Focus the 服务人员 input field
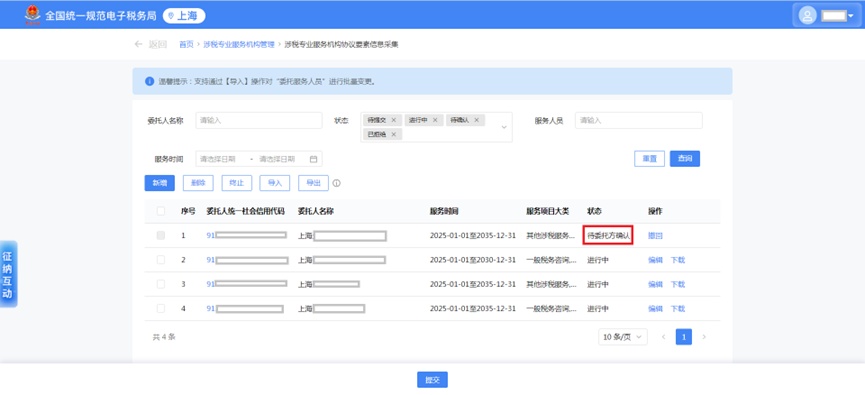 point(639,120)
